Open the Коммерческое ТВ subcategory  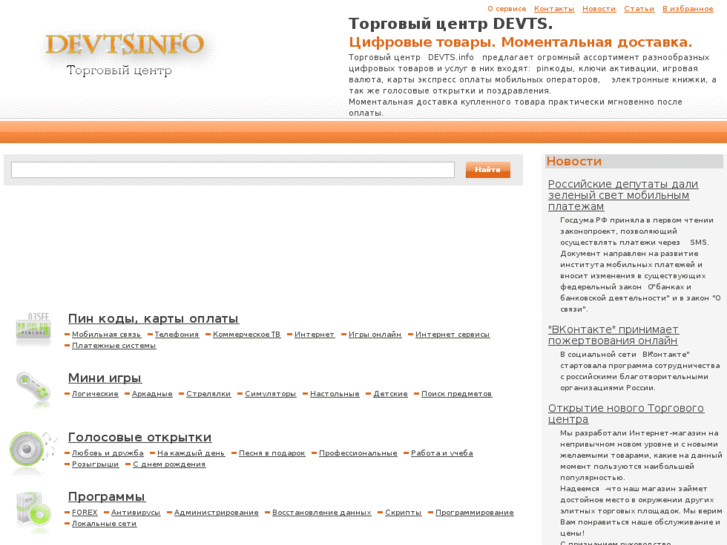pos(247,334)
